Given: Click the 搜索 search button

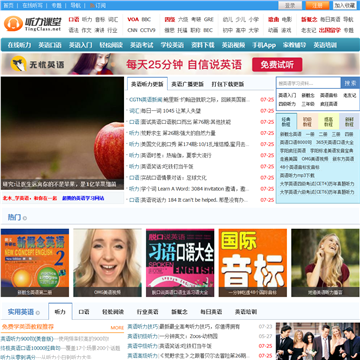Looking at the screenshot, I should click(350, 83).
